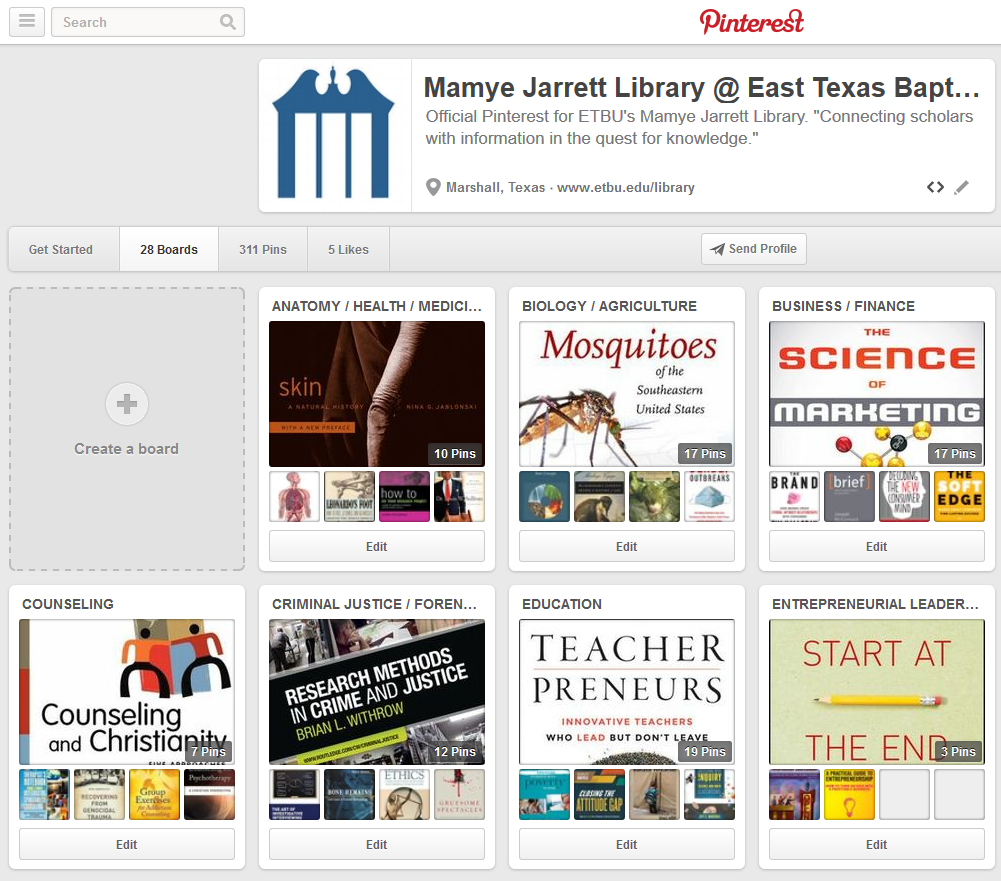The image size is (1001, 881).
Task: Open the Gruesome Spectacles thumbnail
Action: 459,795
